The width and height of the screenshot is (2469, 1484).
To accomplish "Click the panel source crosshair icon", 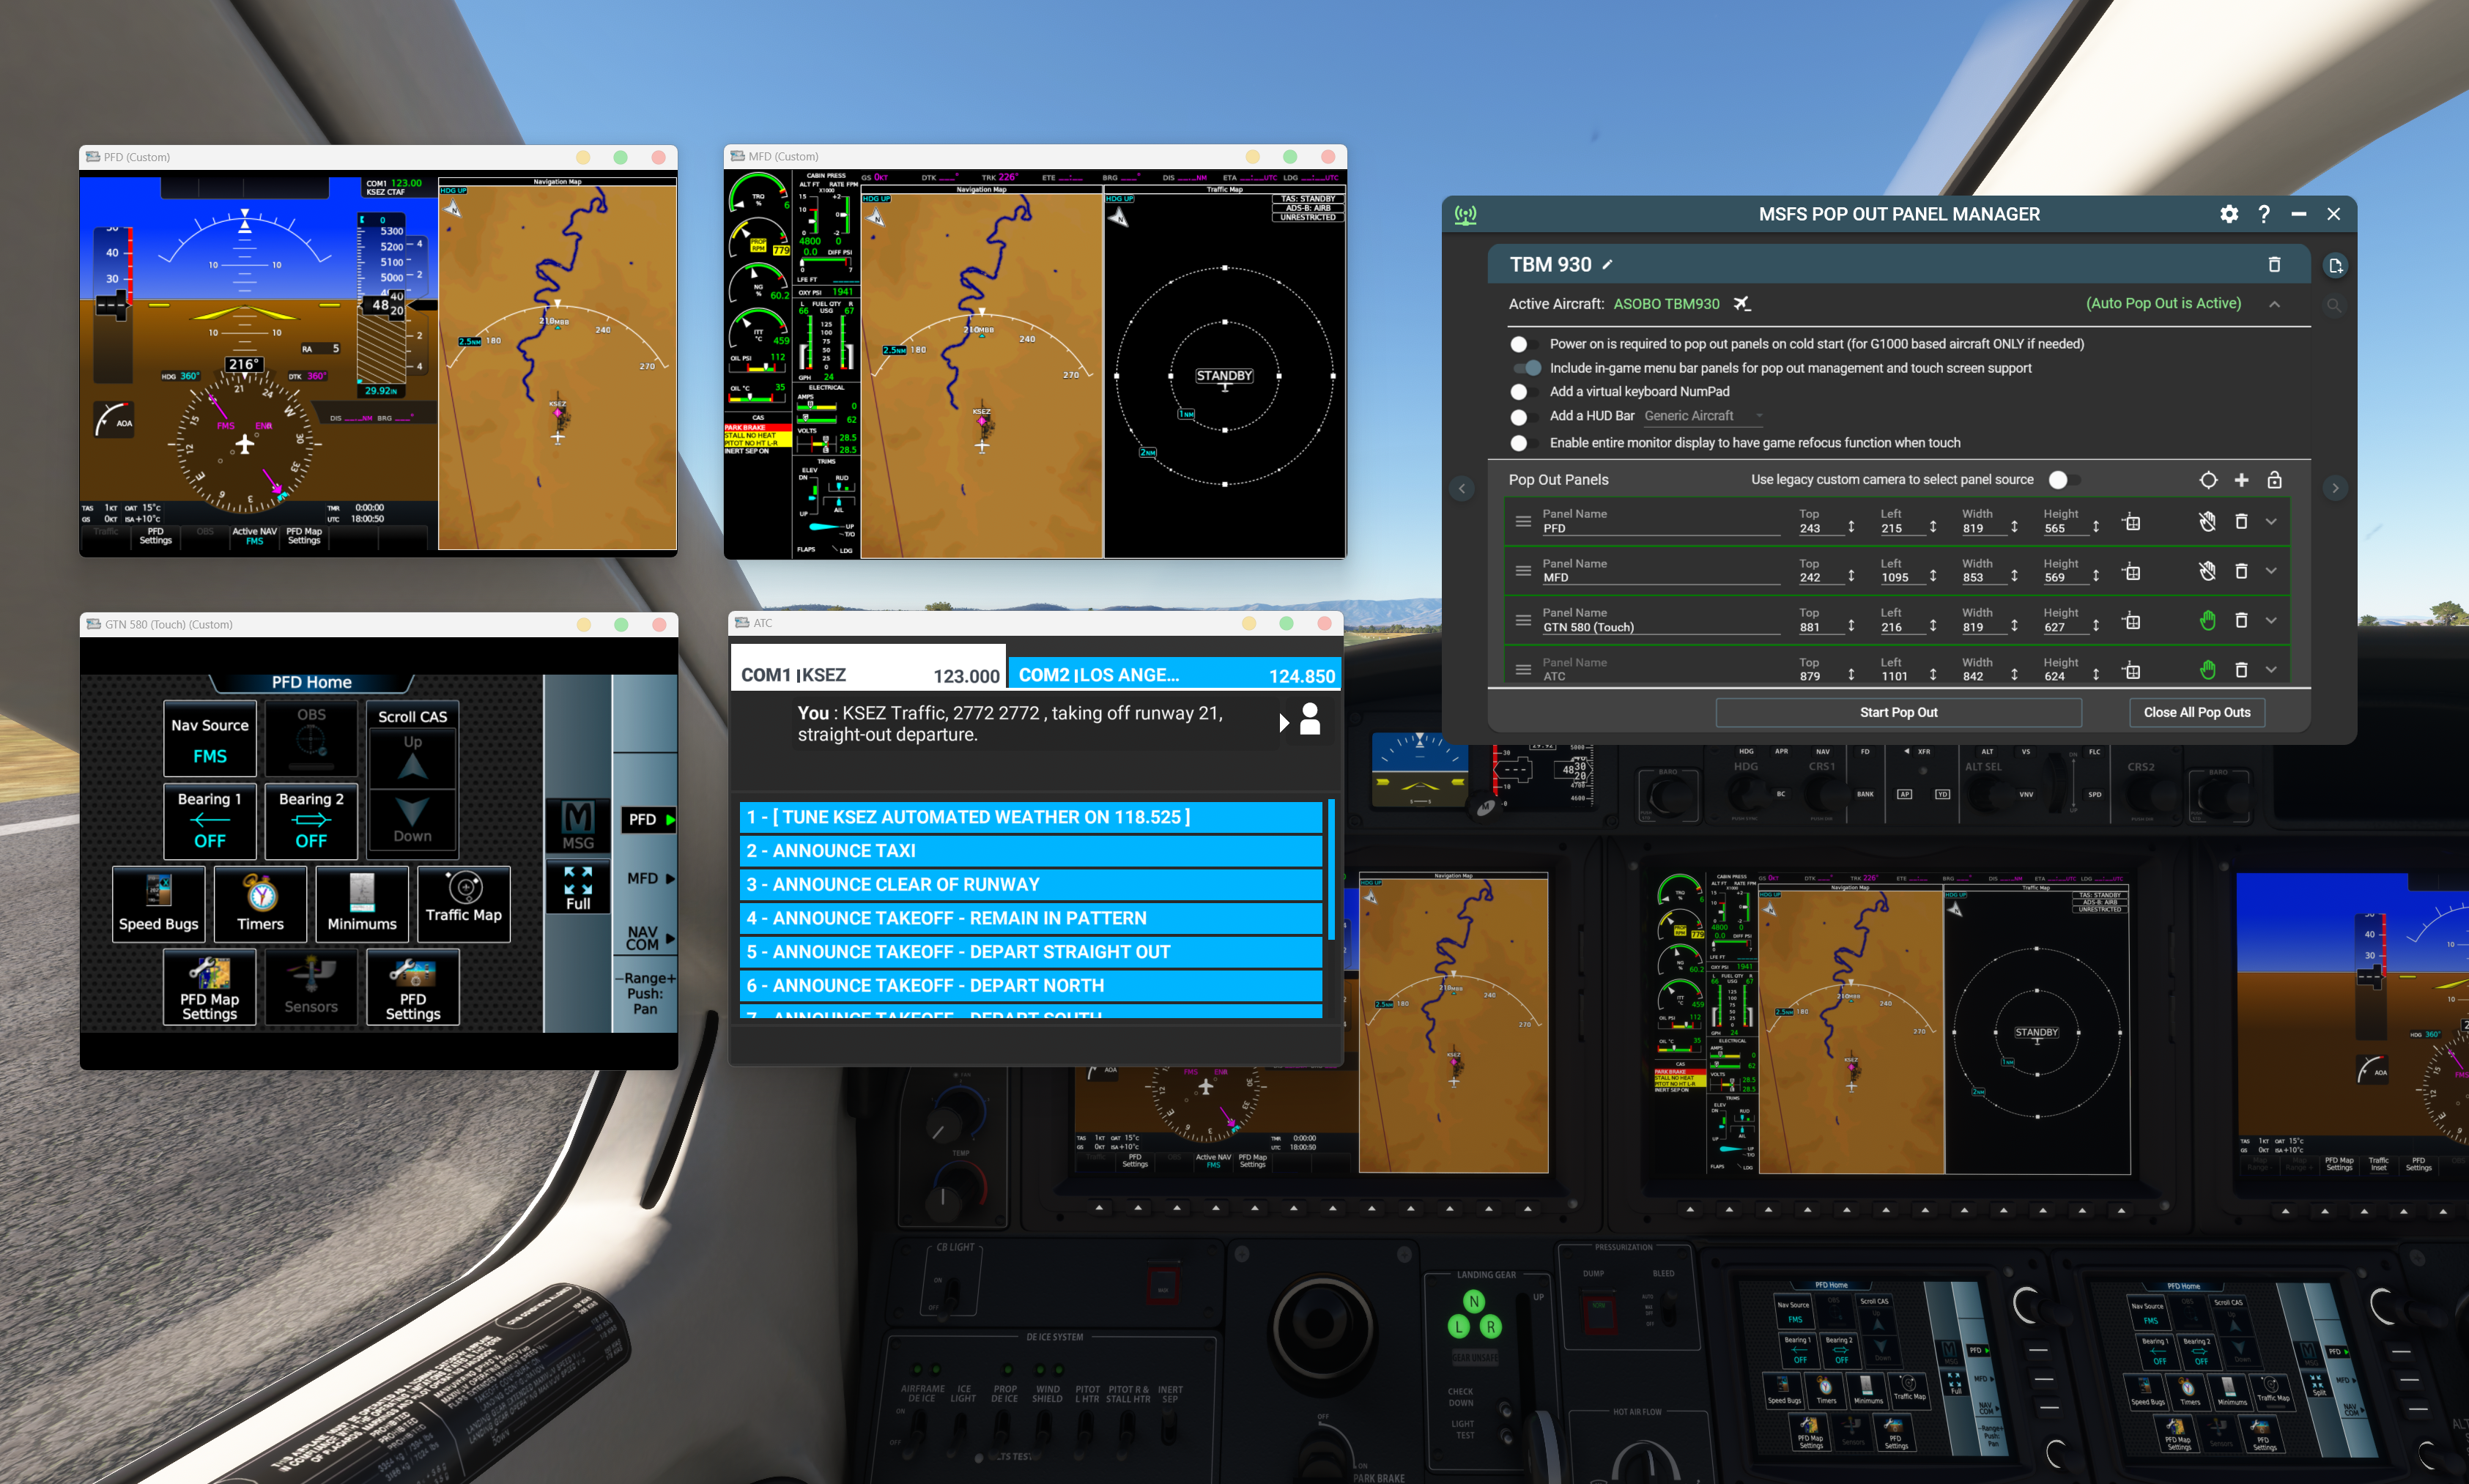I will pos(2208,480).
